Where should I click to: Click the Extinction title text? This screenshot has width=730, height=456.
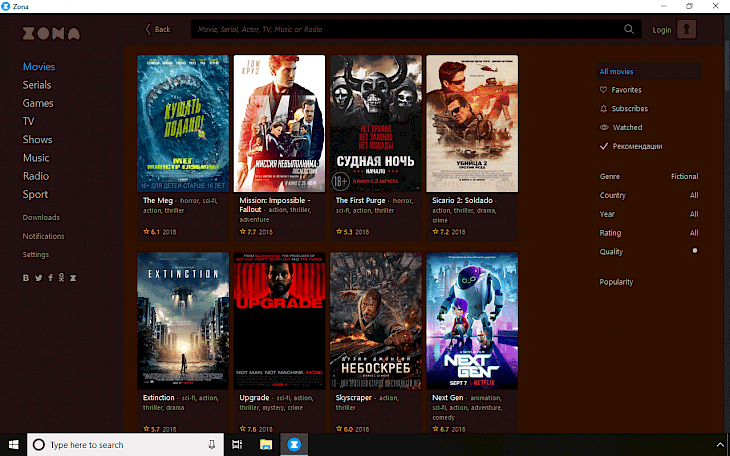click(159, 397)
